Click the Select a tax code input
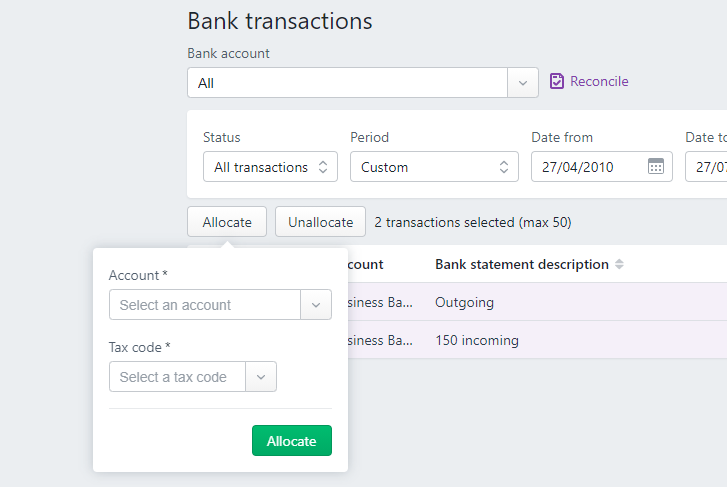 click(x=177, y=377)
